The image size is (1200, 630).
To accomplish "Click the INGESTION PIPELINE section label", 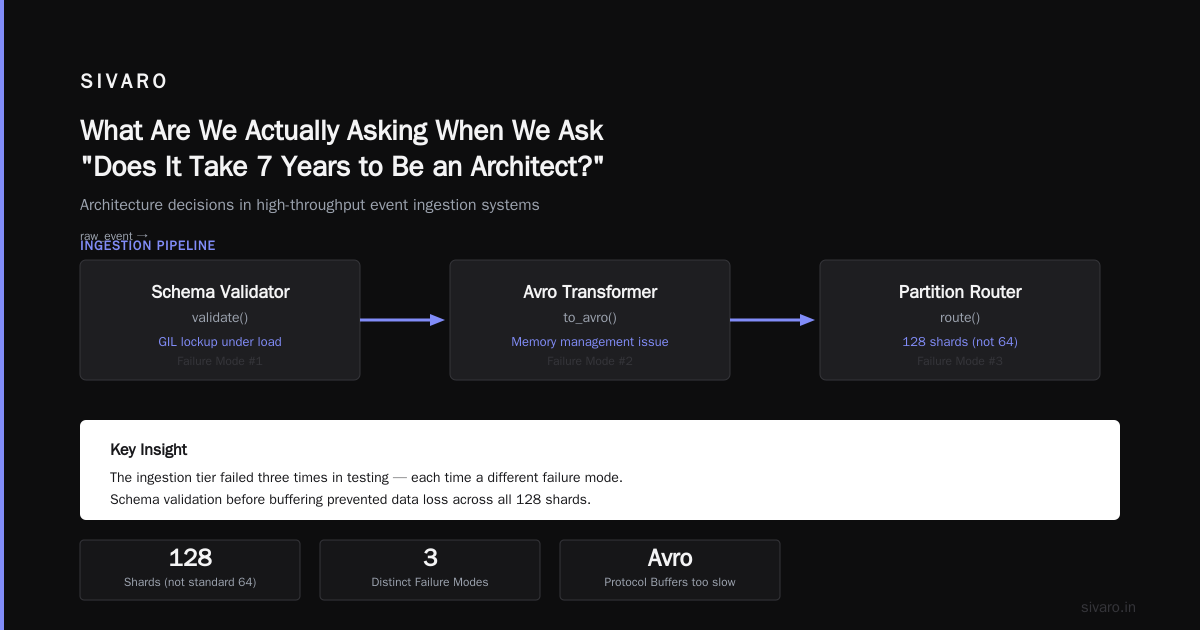I will pos(148,246).
